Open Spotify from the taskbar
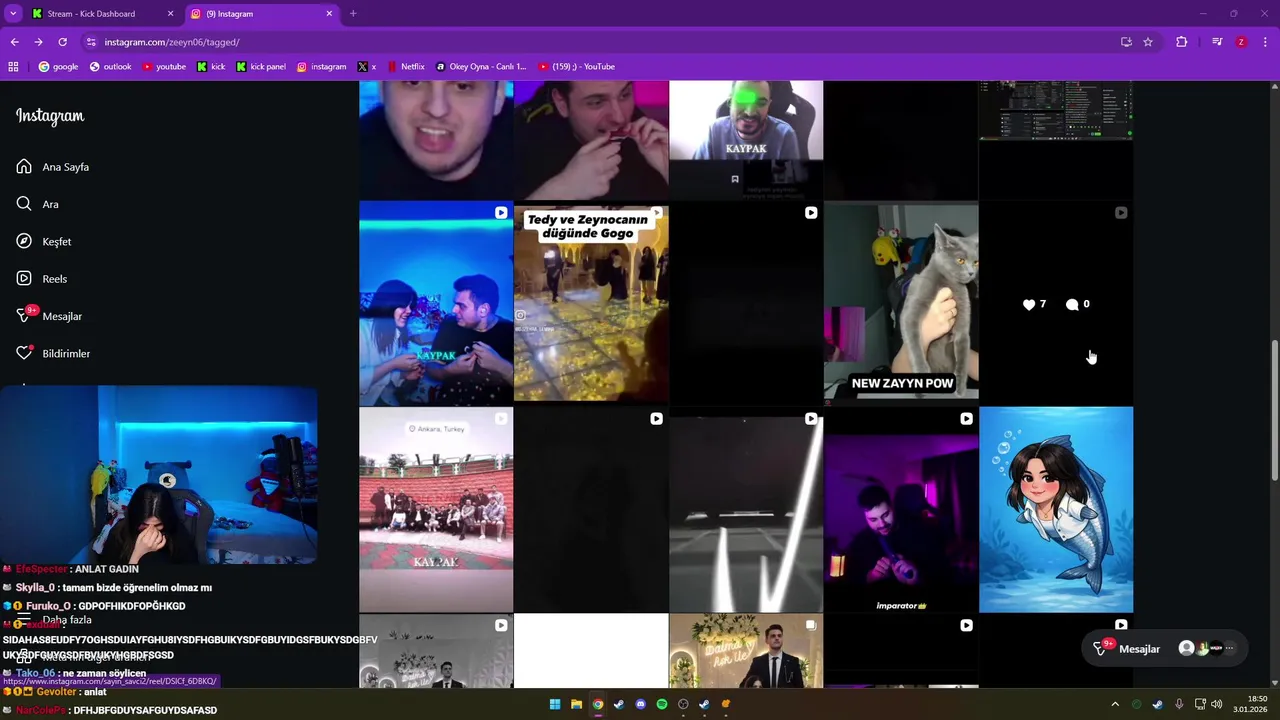 pos(662,704)
